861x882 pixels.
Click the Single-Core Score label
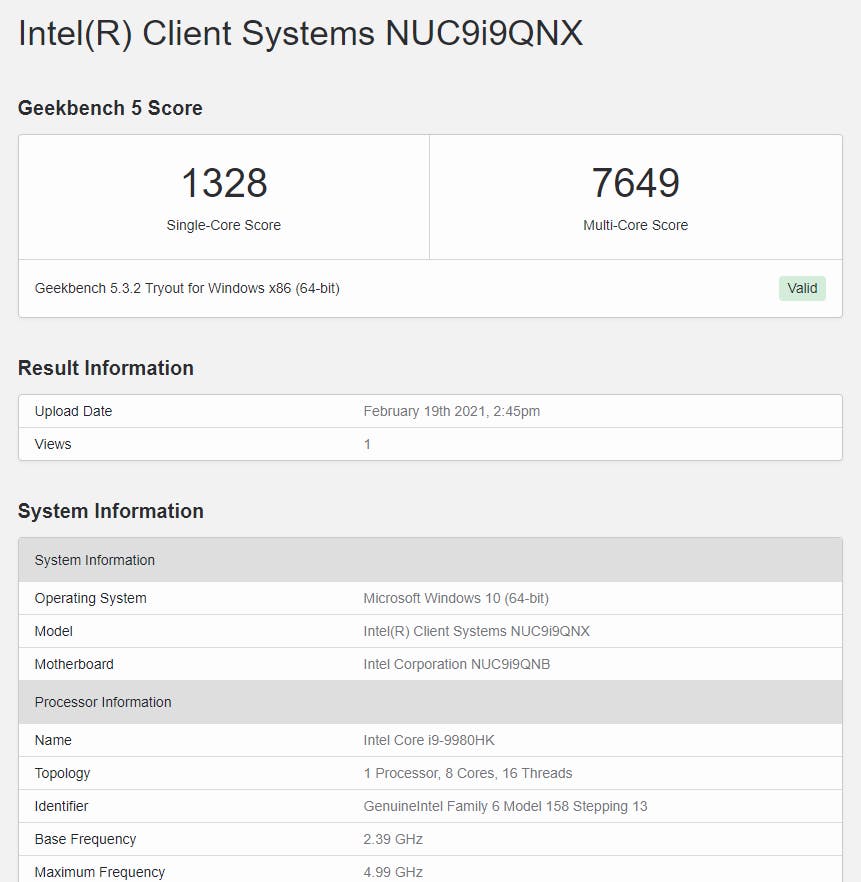tap(224, 225)
